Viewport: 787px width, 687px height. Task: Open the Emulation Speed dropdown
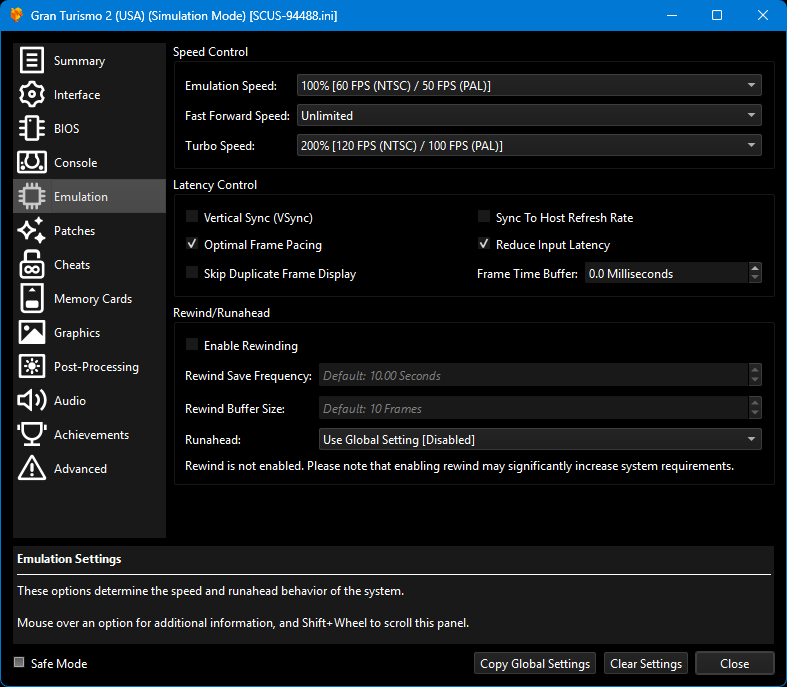(x=529, y=86)
